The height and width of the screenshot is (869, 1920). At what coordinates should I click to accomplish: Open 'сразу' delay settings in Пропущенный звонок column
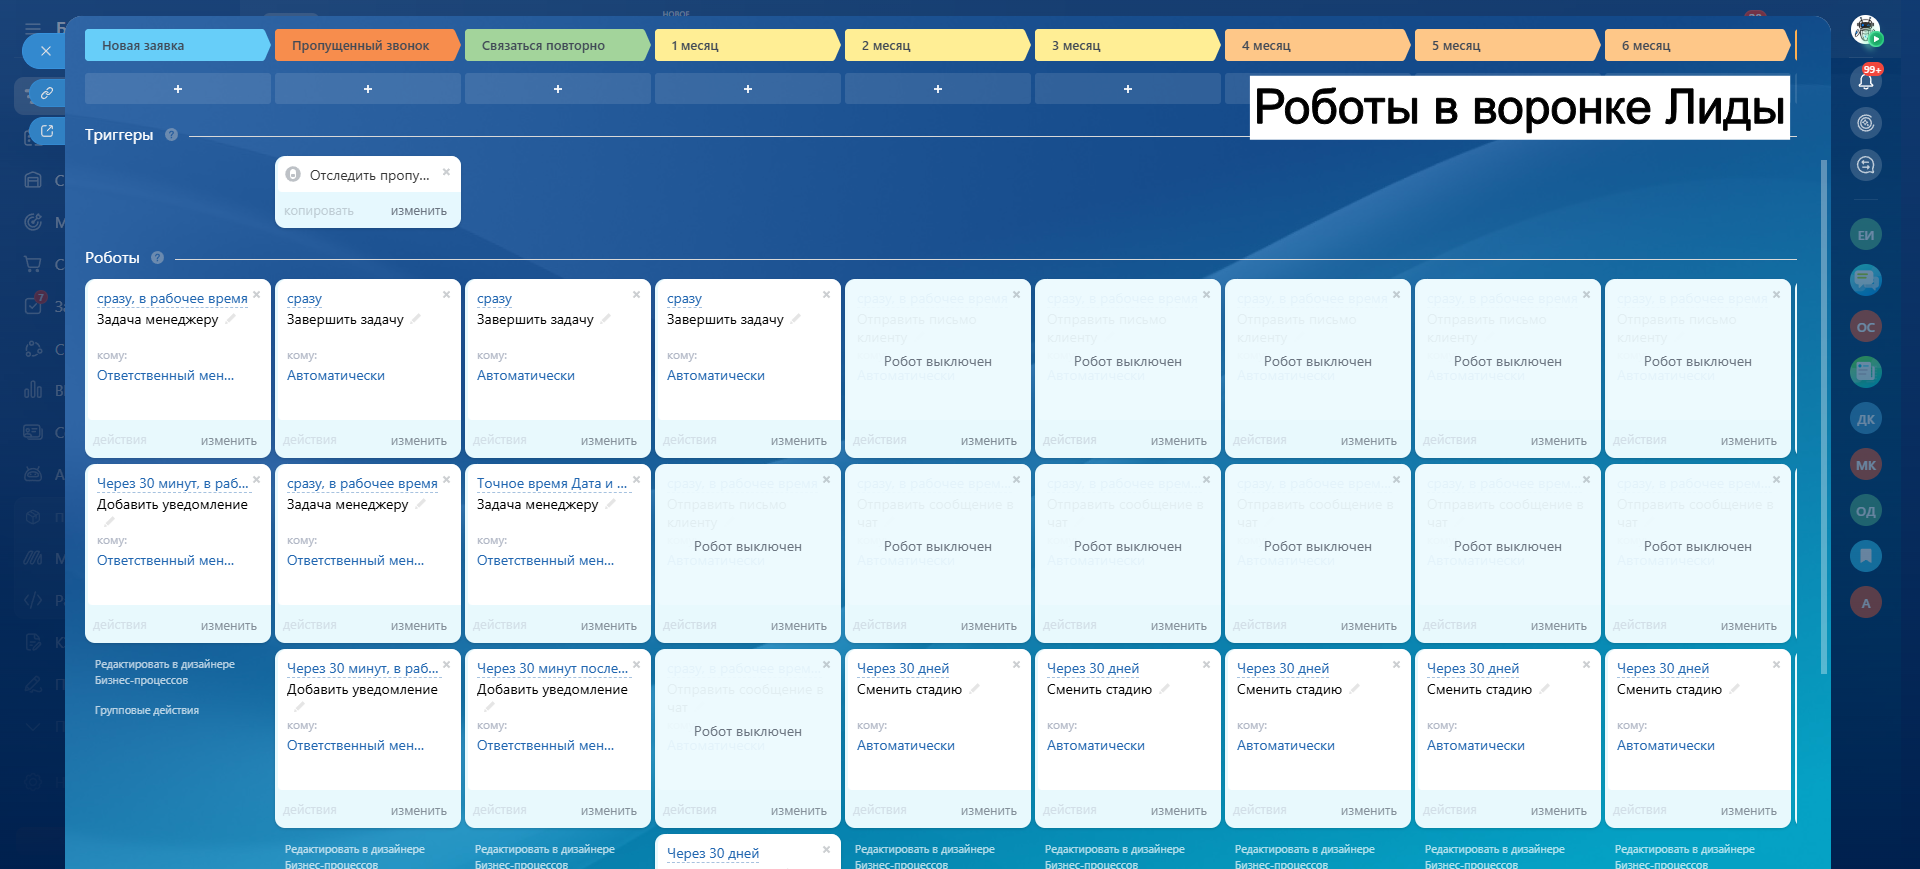(x=304, y=299)
